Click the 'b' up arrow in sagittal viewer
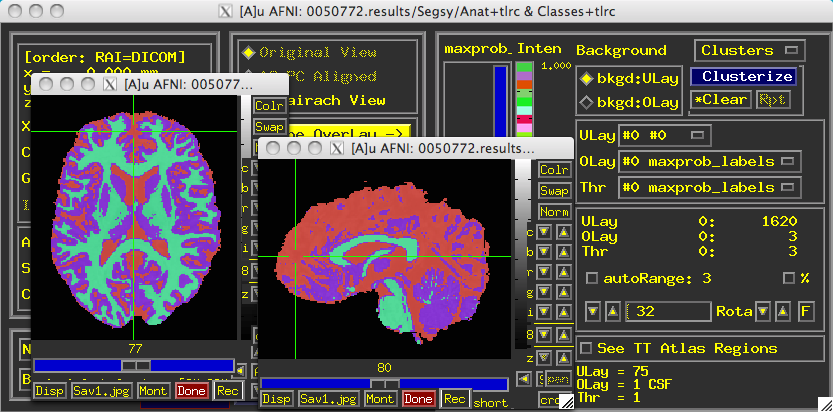The height and width of the screenshot is (412, 833). [x=564, y=252]
